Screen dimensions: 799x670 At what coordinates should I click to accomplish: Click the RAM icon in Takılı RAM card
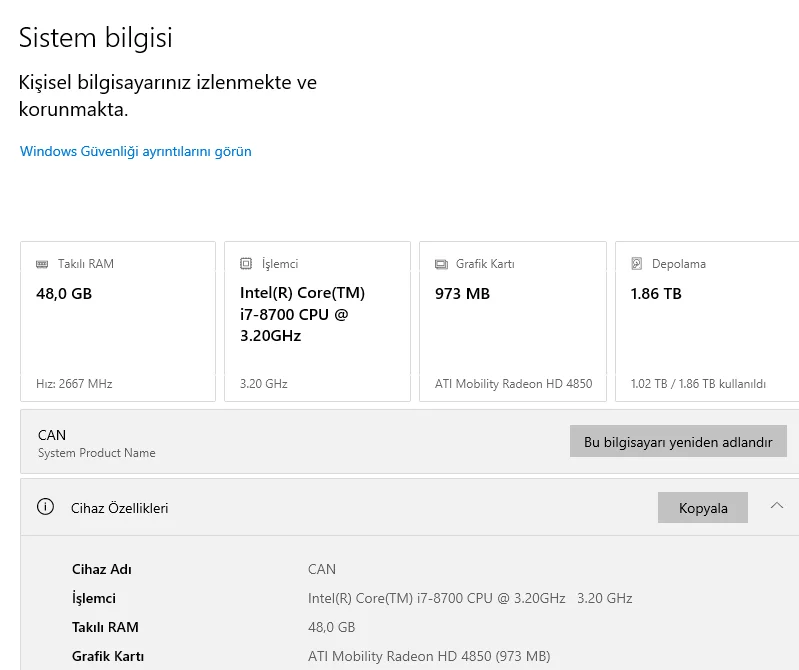42,264
